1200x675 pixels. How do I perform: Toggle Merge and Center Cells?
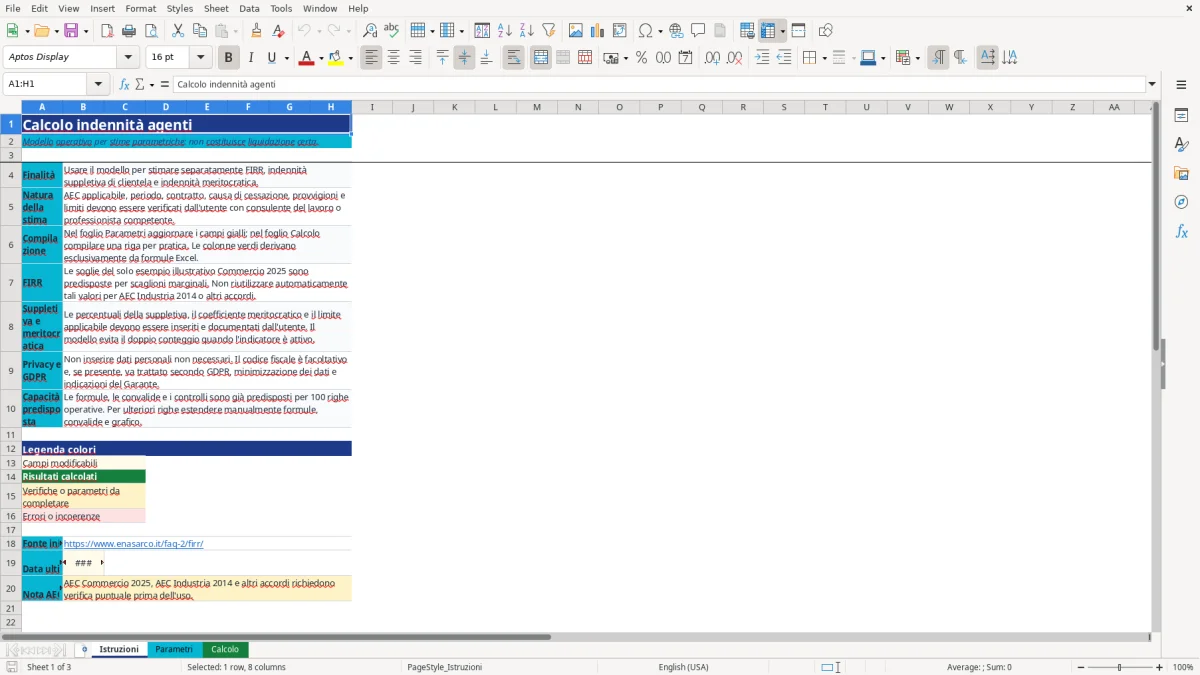(541, 58)
